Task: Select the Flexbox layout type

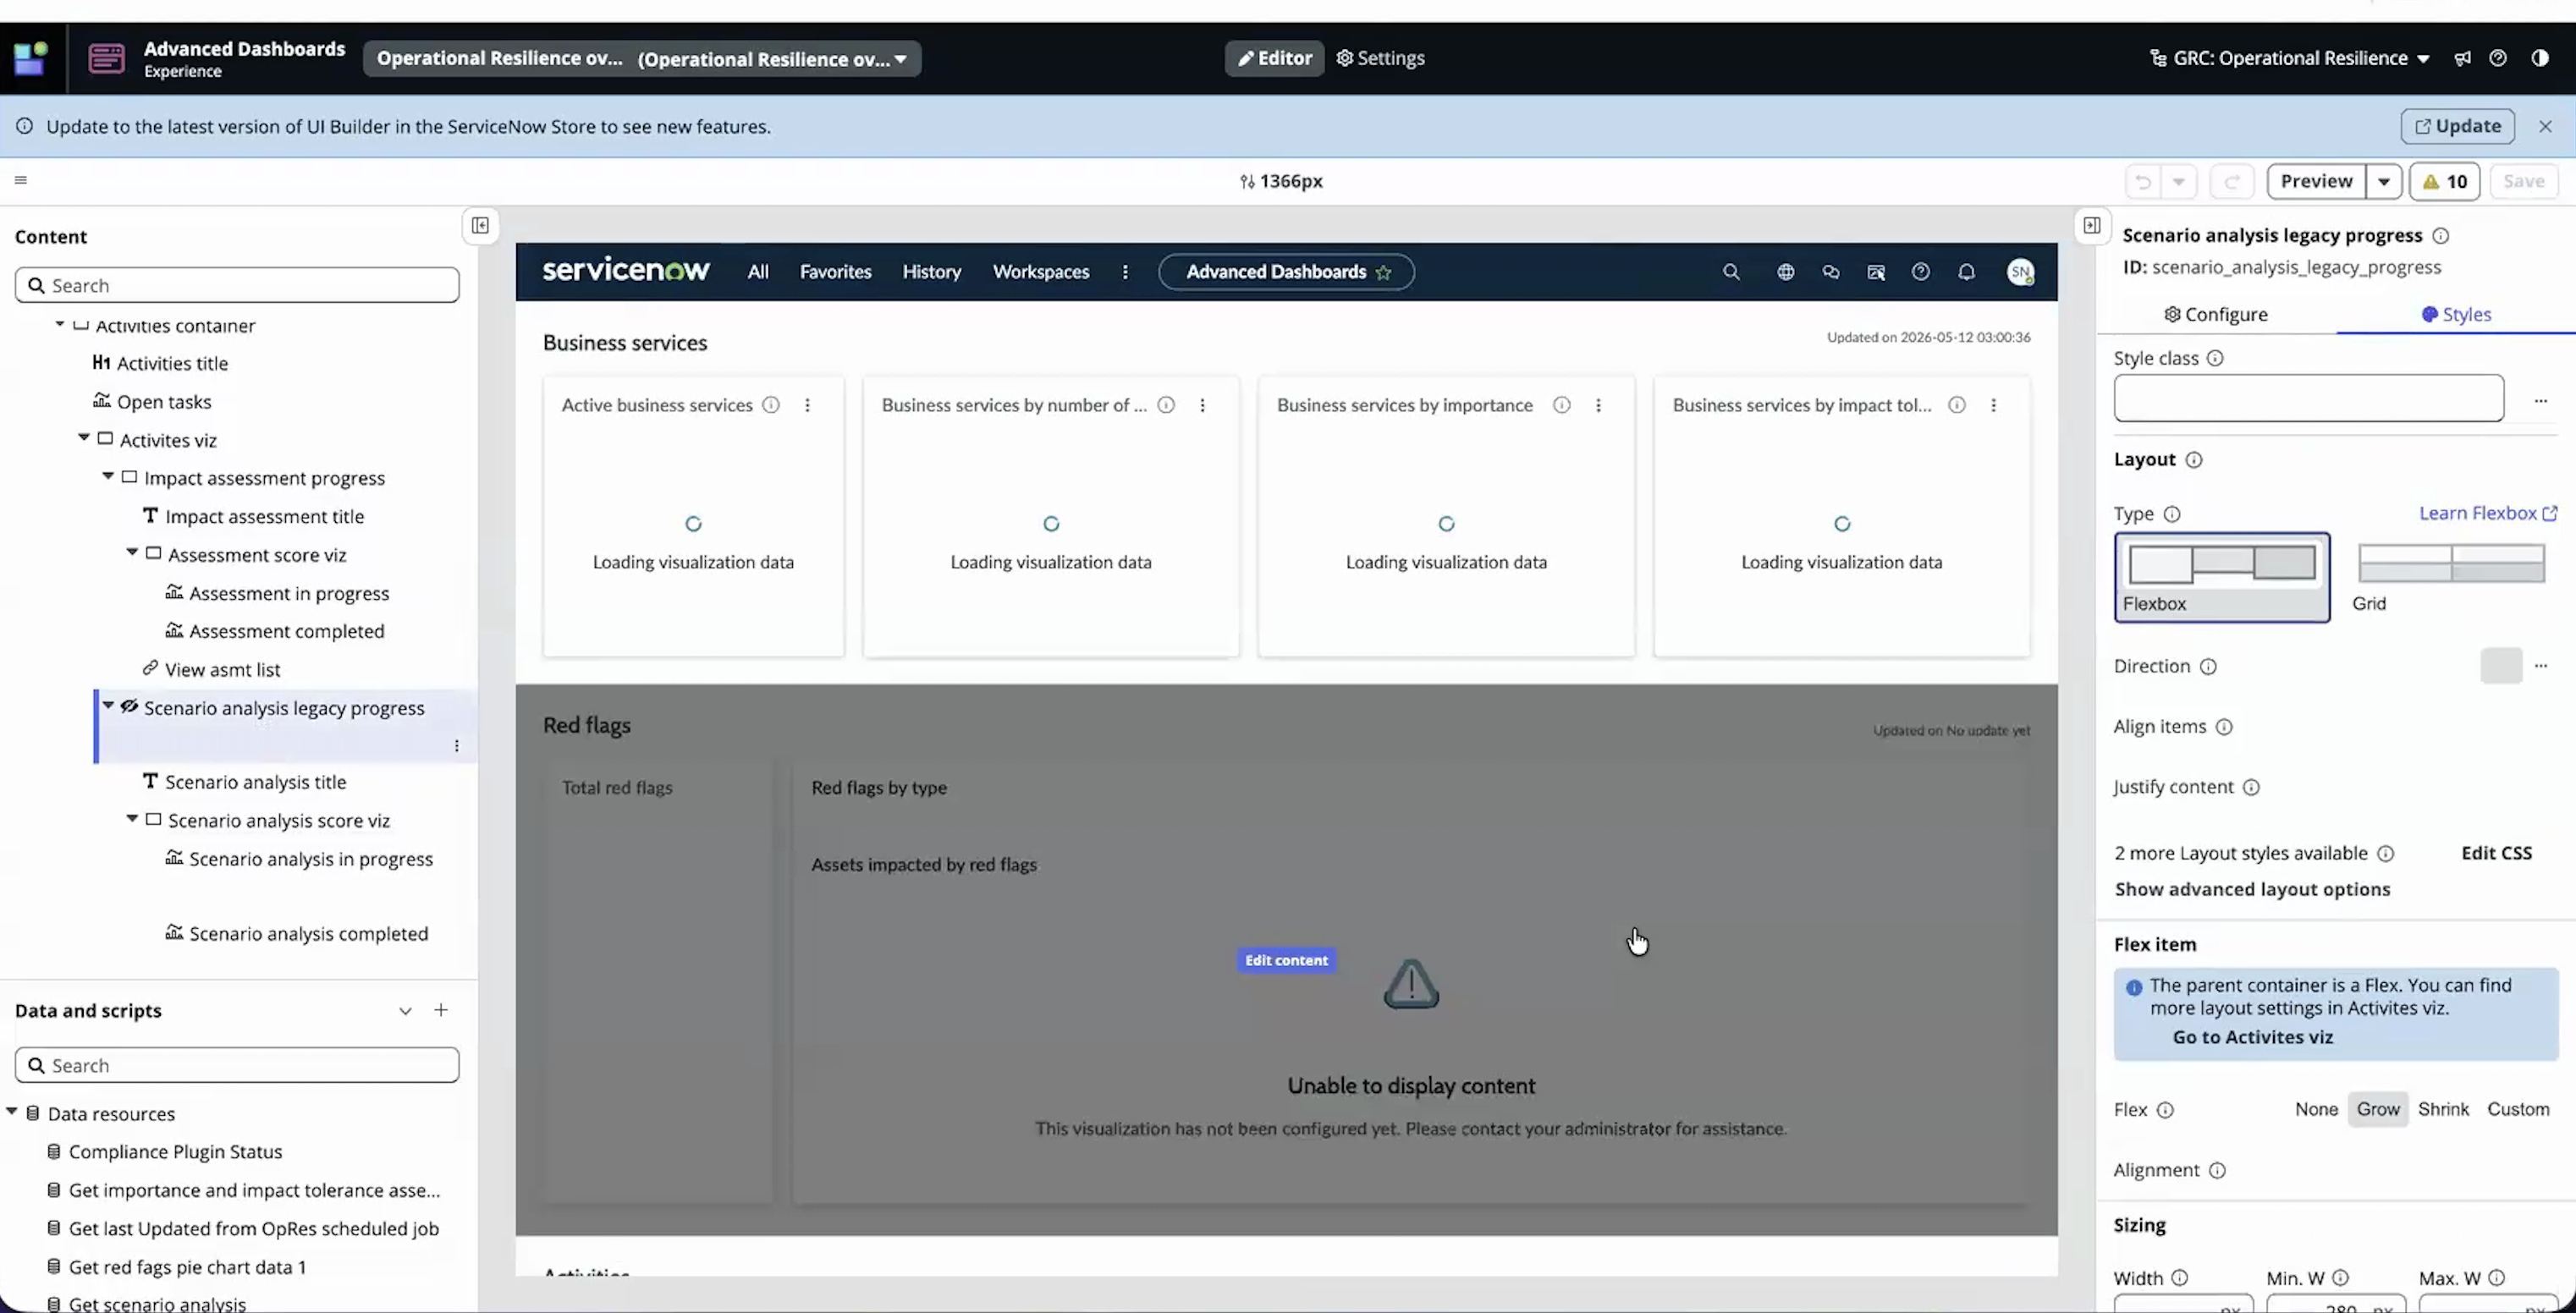Action: (2221, 577)
